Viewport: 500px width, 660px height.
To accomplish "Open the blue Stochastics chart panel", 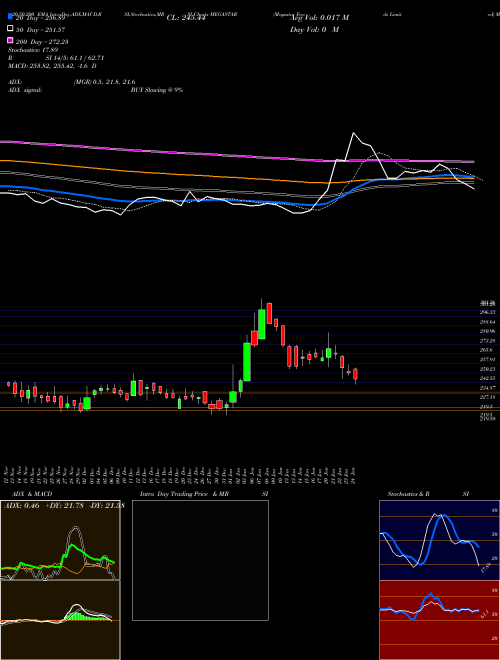I will pos(439,540).
